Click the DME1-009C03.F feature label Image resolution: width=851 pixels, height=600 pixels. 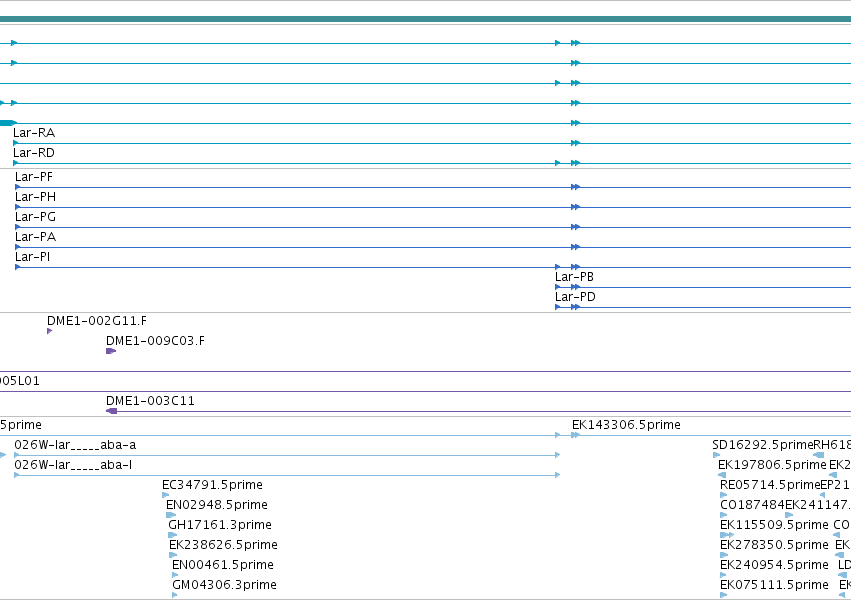[x=155, y=341]
